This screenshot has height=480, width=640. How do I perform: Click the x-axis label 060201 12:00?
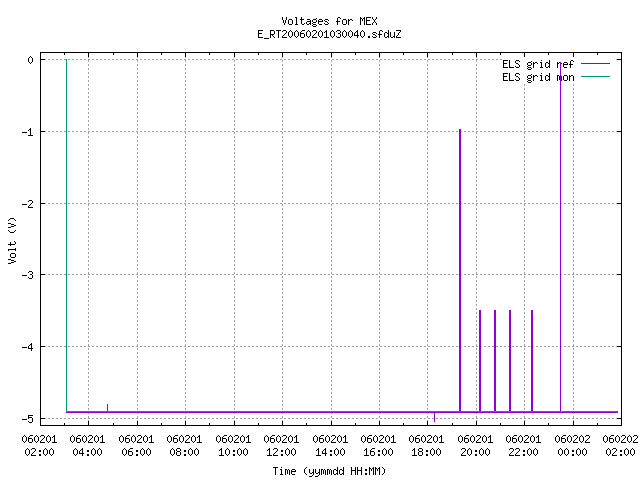(x=281, y=446)
